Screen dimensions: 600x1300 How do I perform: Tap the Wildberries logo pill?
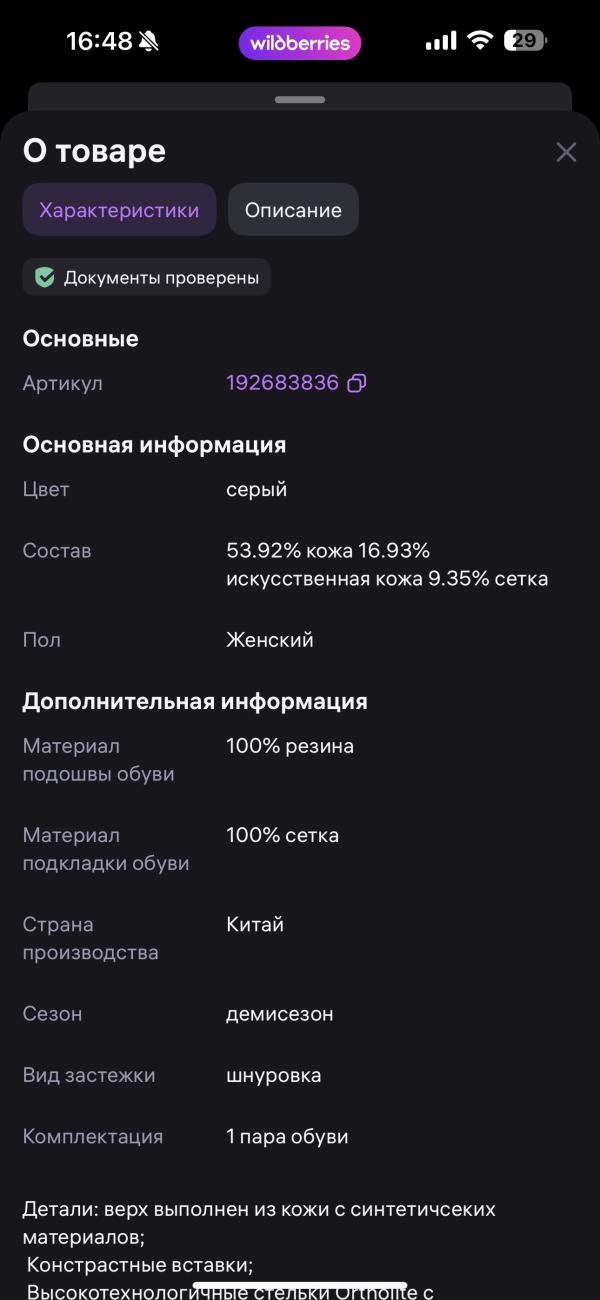tap(299, 43)
